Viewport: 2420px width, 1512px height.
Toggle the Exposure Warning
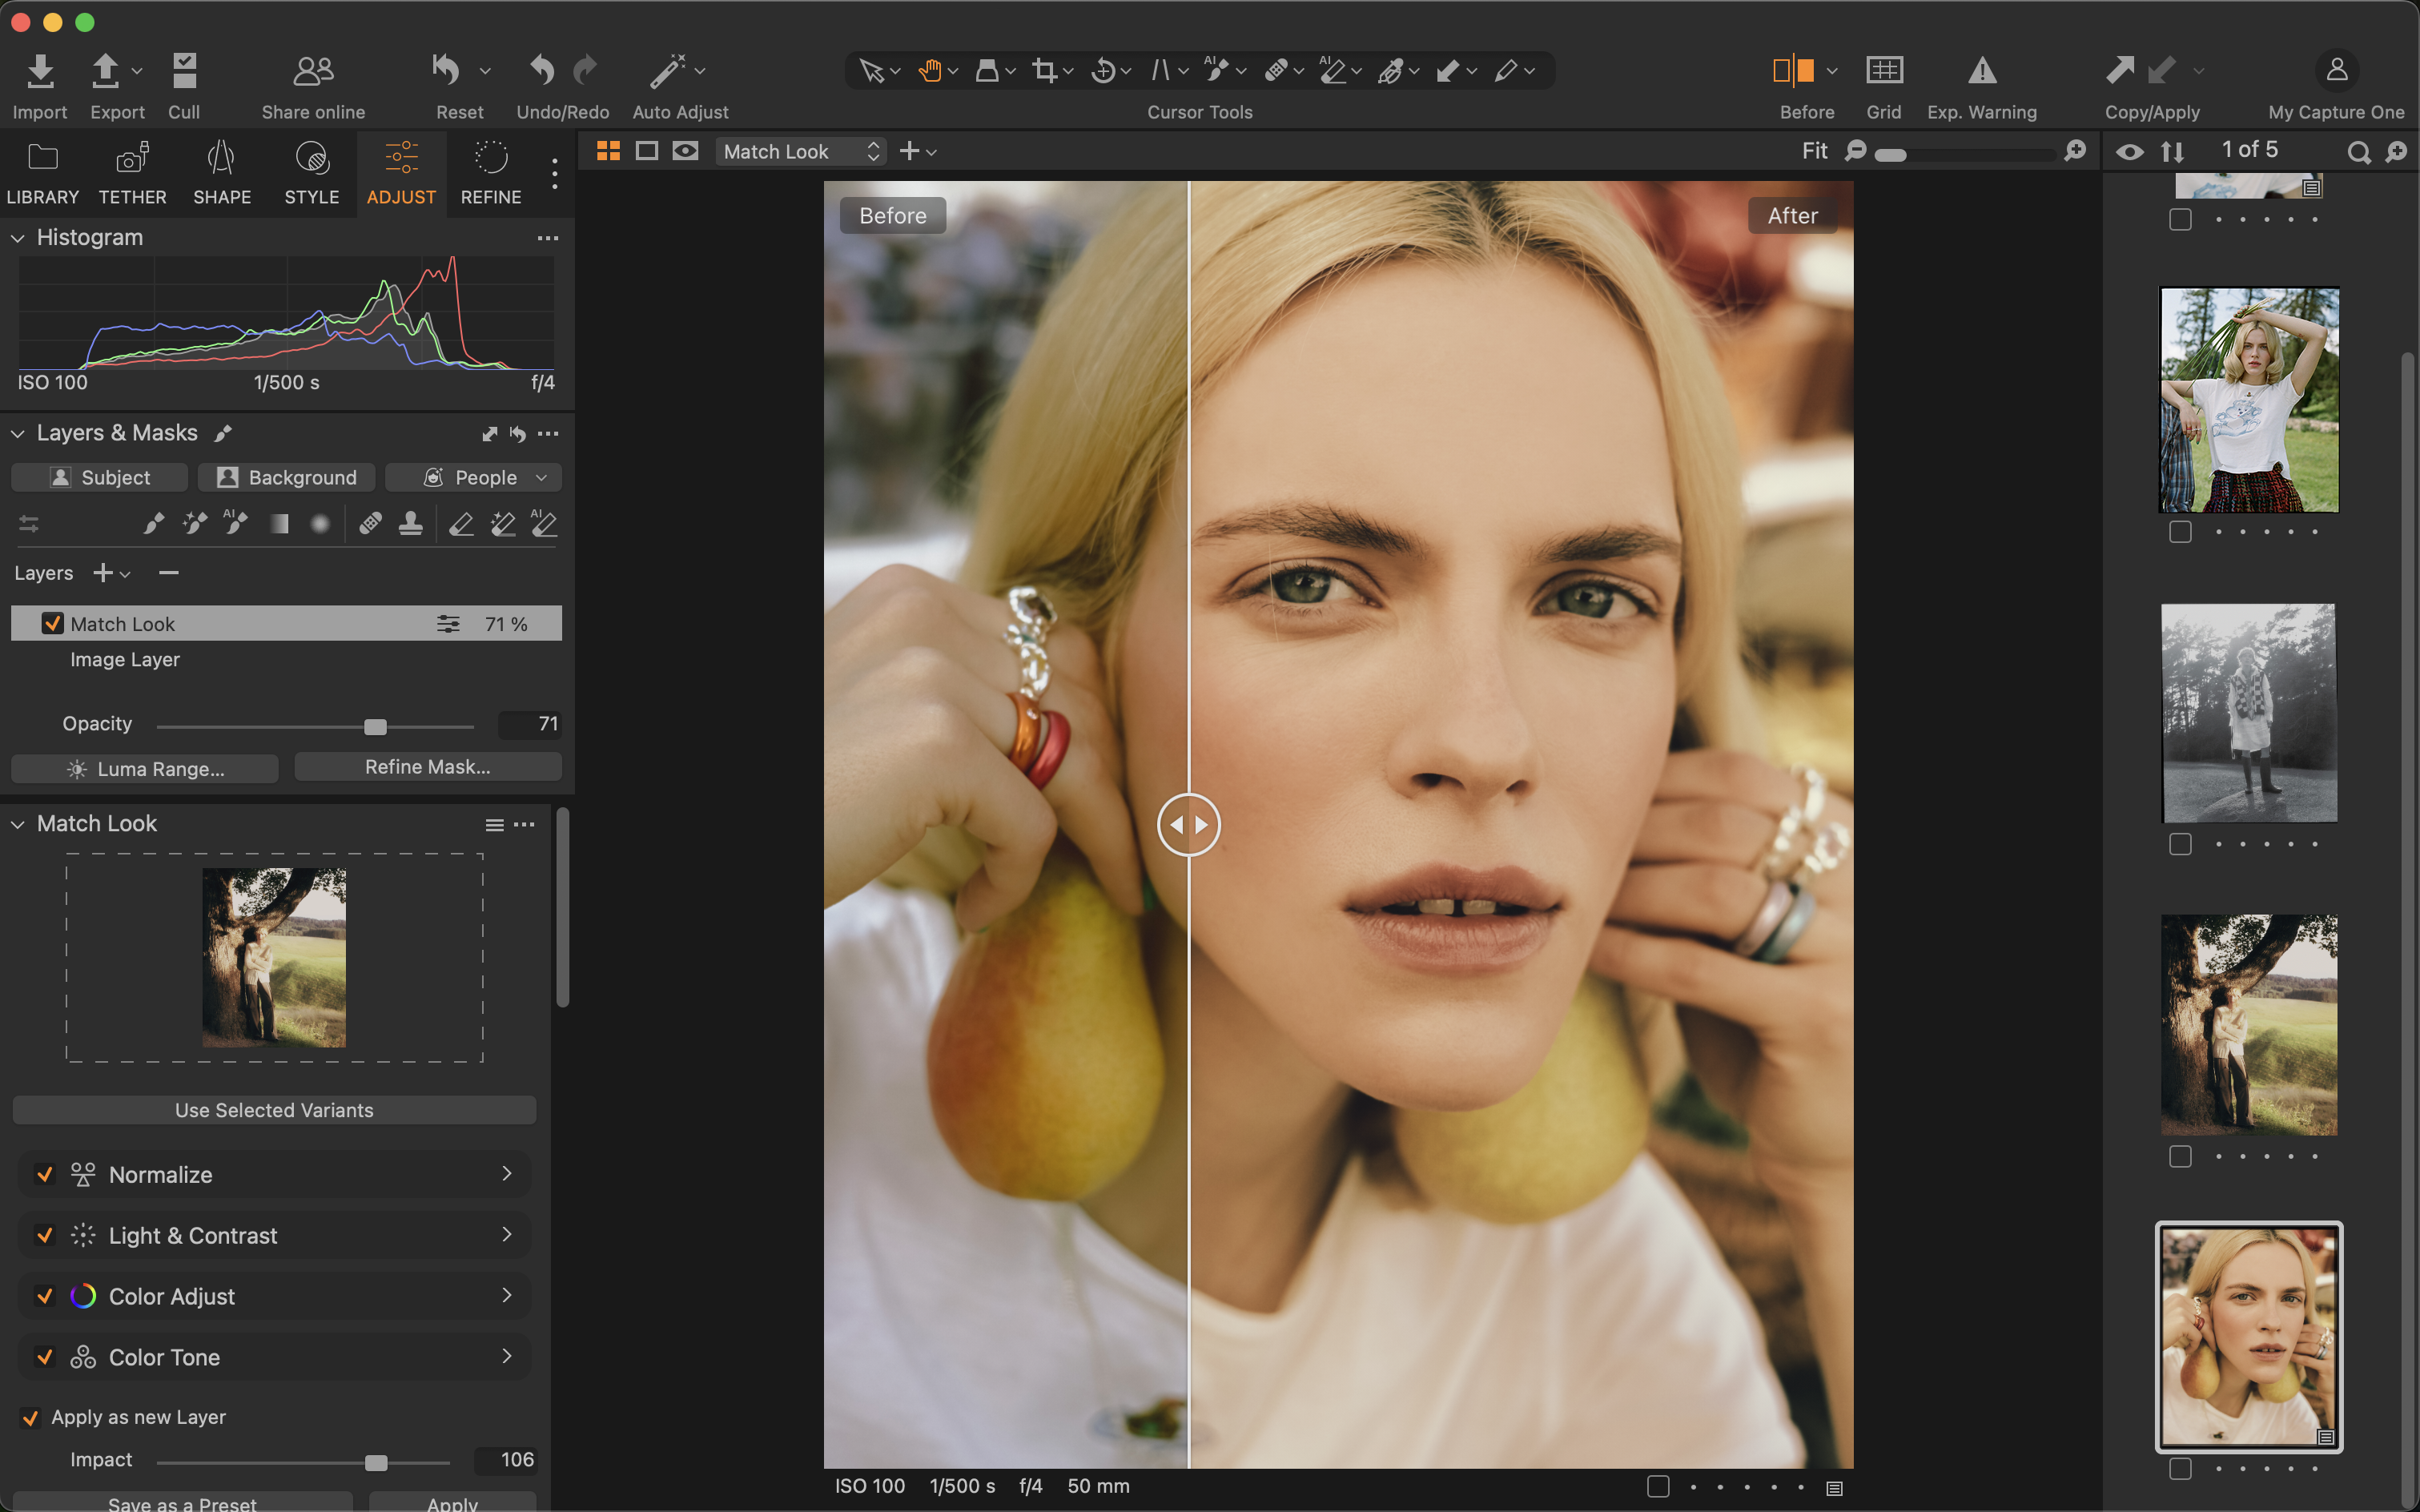tap(1982, 71)
